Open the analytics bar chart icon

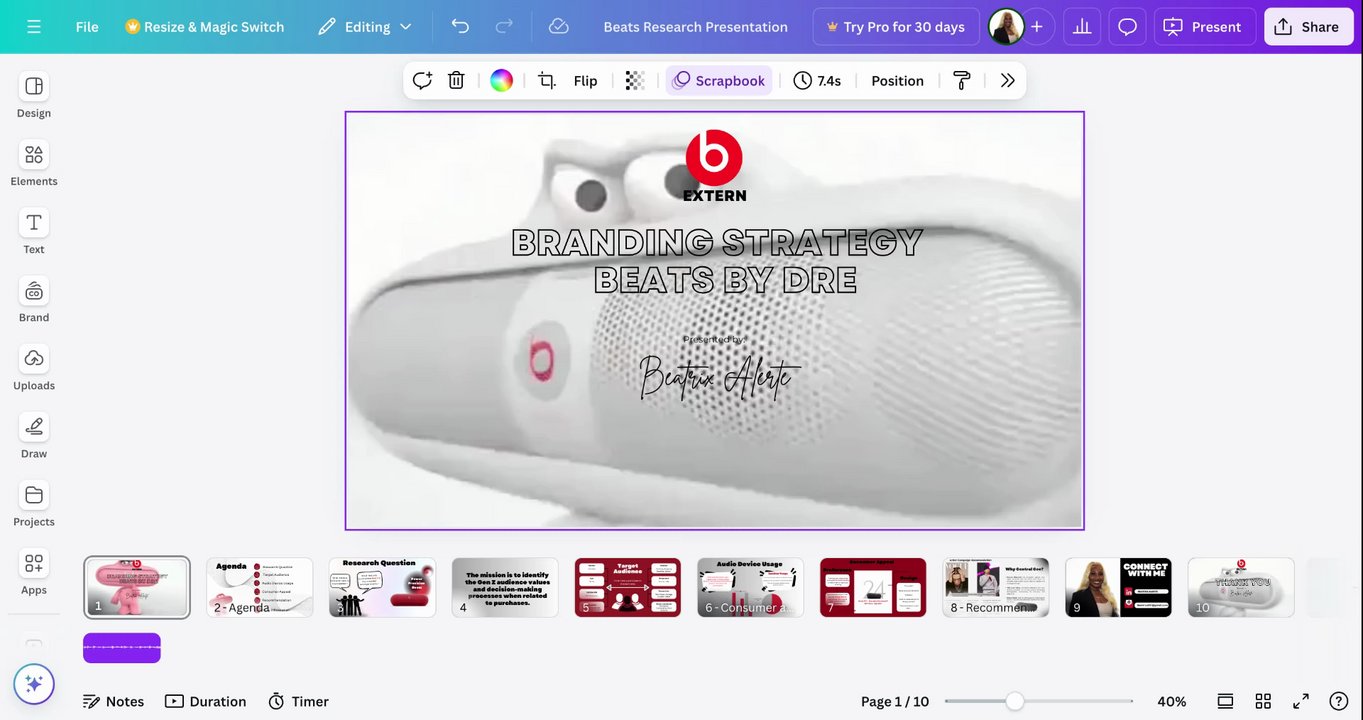1082,27
